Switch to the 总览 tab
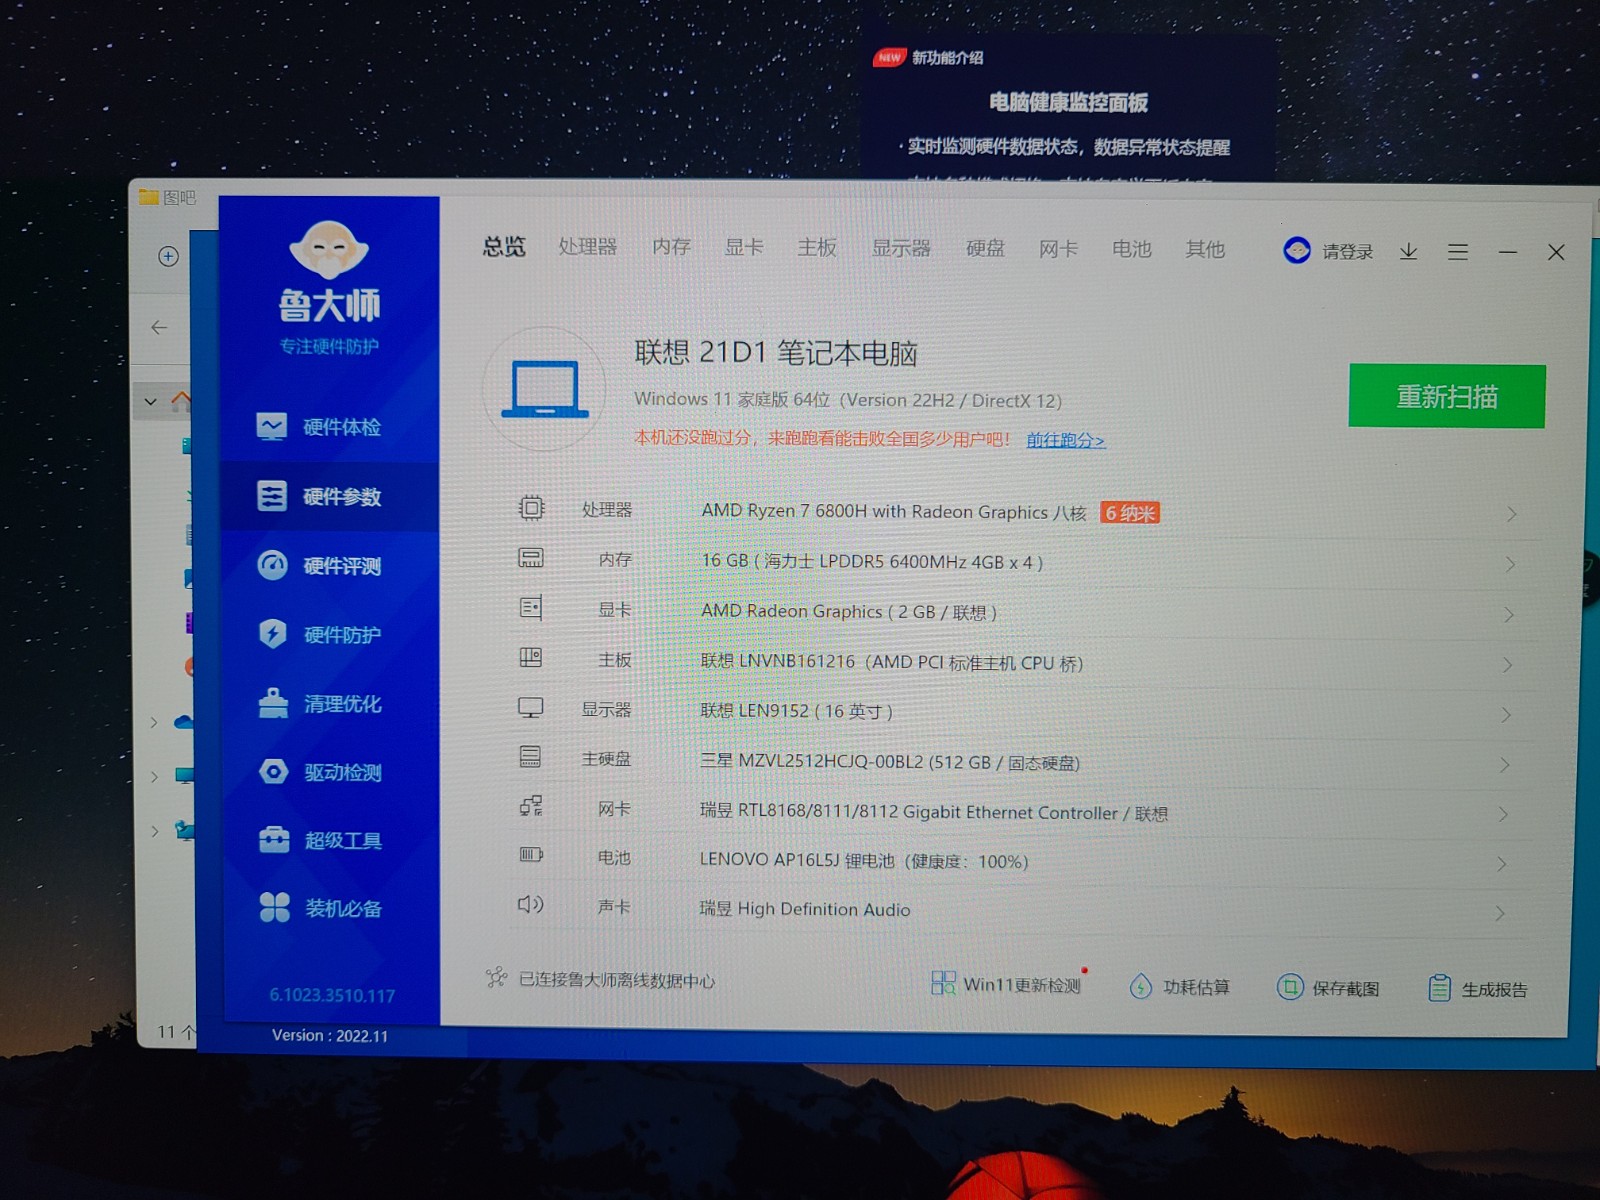Screen dimensions: 1600x1200 coord(504,246)
